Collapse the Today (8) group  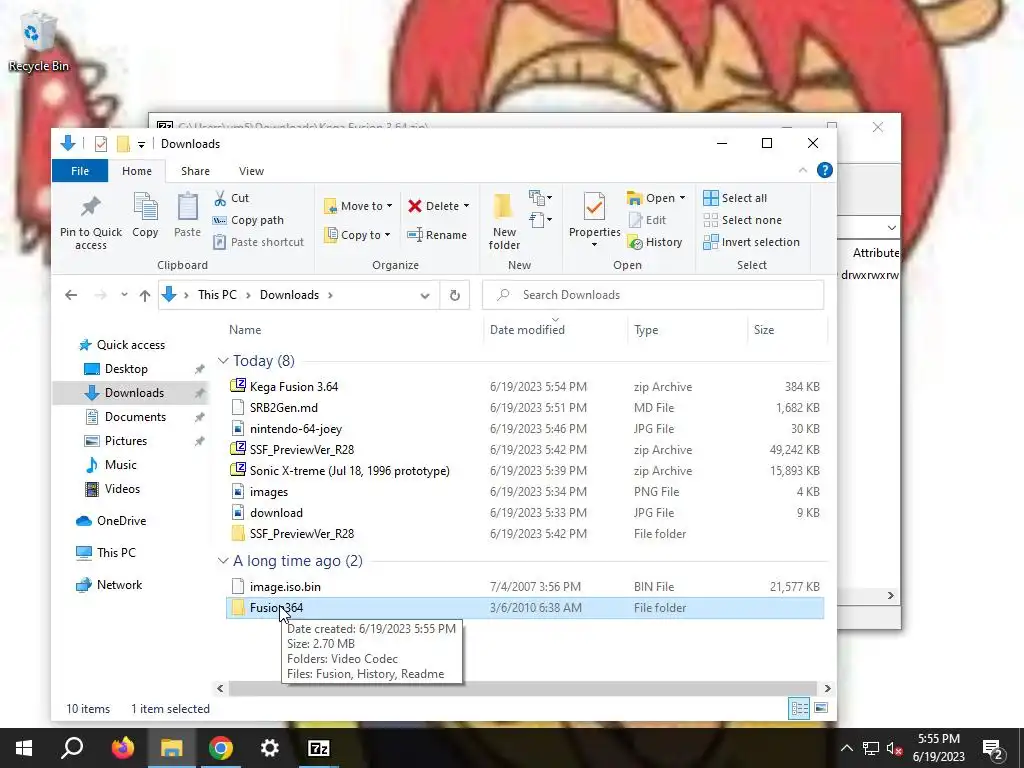[223, 361]
